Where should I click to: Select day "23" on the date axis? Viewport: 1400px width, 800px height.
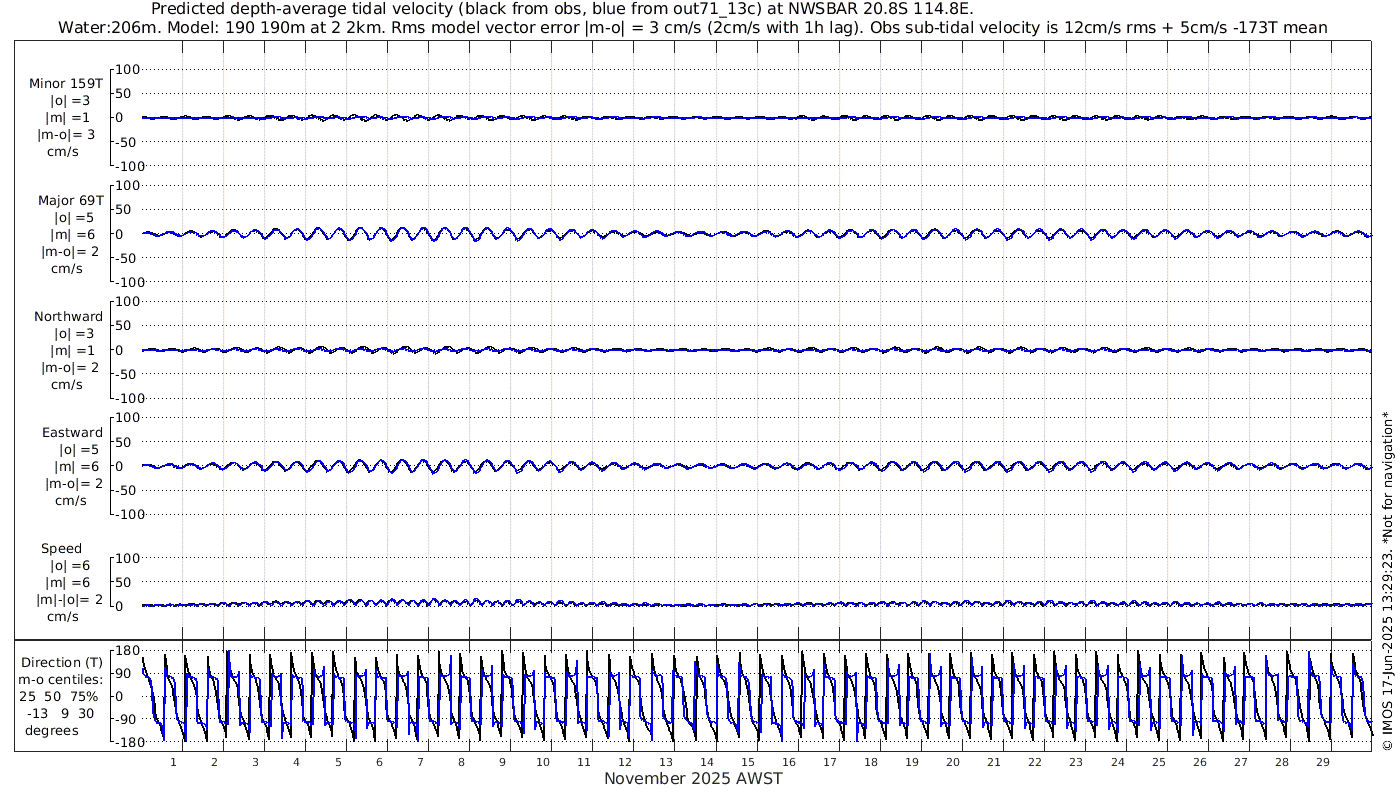click(x=1076, y=762)
